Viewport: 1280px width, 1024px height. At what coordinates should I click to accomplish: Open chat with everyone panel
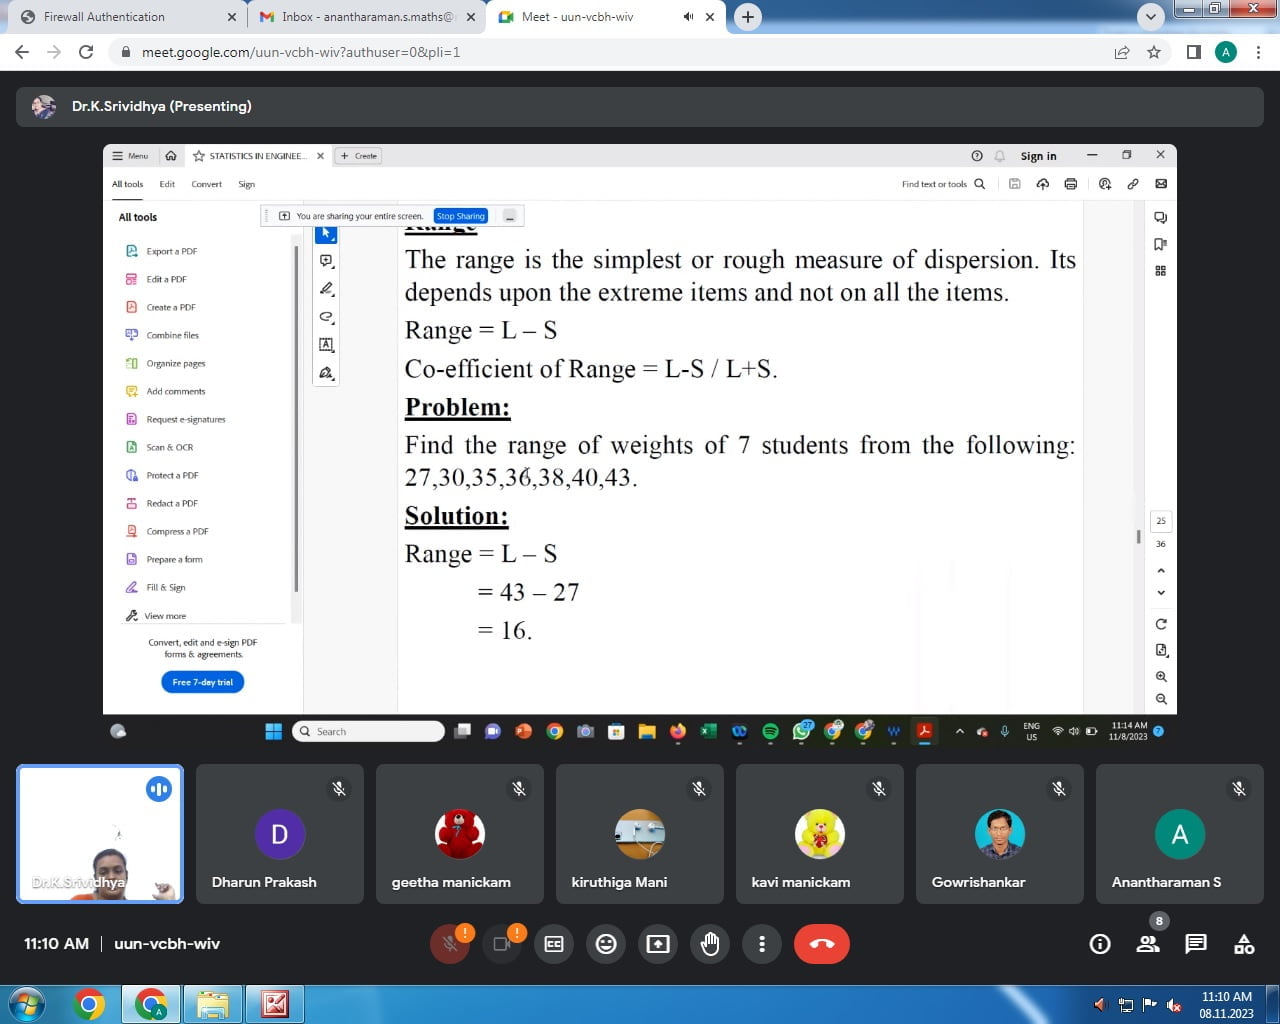[1196, 944]
